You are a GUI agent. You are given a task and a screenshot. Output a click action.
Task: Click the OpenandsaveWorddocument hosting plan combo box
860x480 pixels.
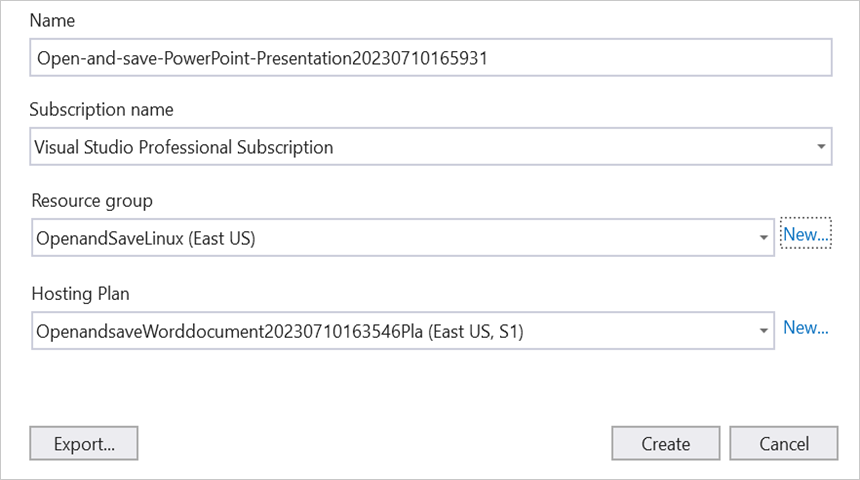point(390,329)
